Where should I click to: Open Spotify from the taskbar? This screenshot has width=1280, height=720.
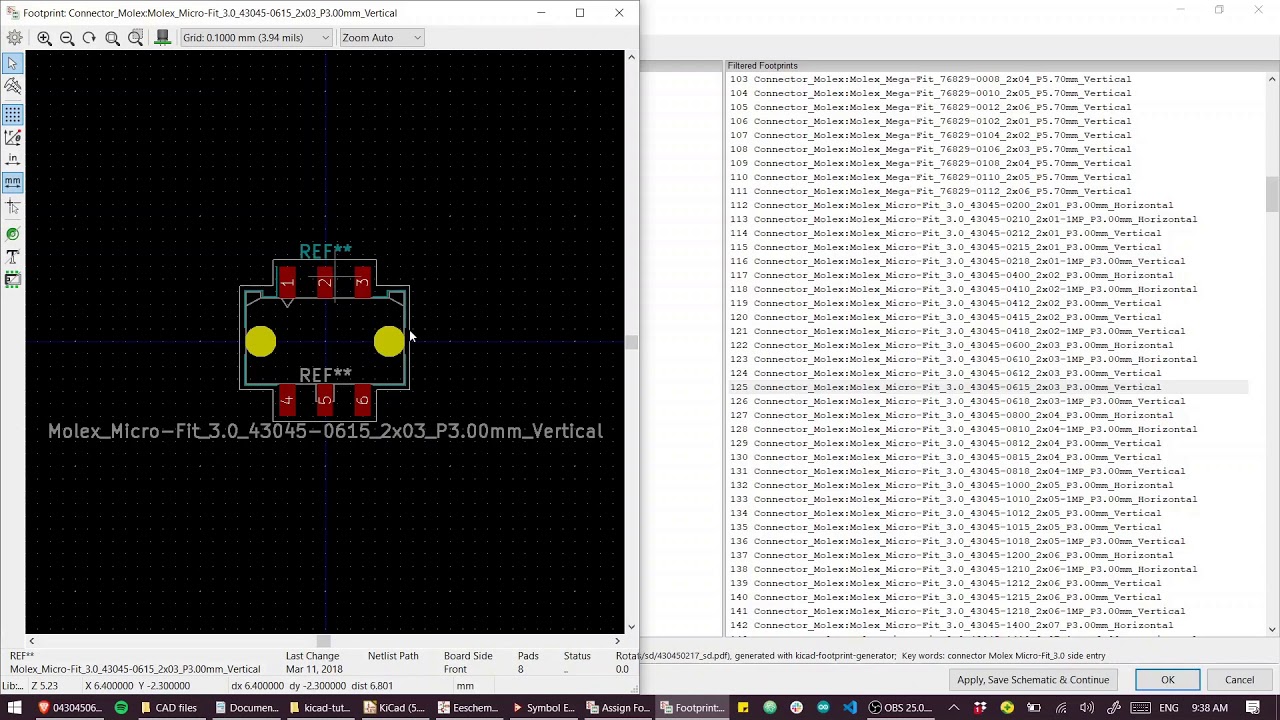point(121,708)
